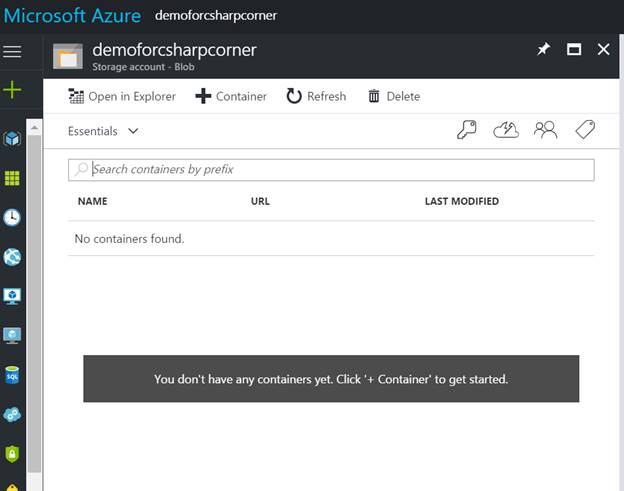Add a new Container

231,96
